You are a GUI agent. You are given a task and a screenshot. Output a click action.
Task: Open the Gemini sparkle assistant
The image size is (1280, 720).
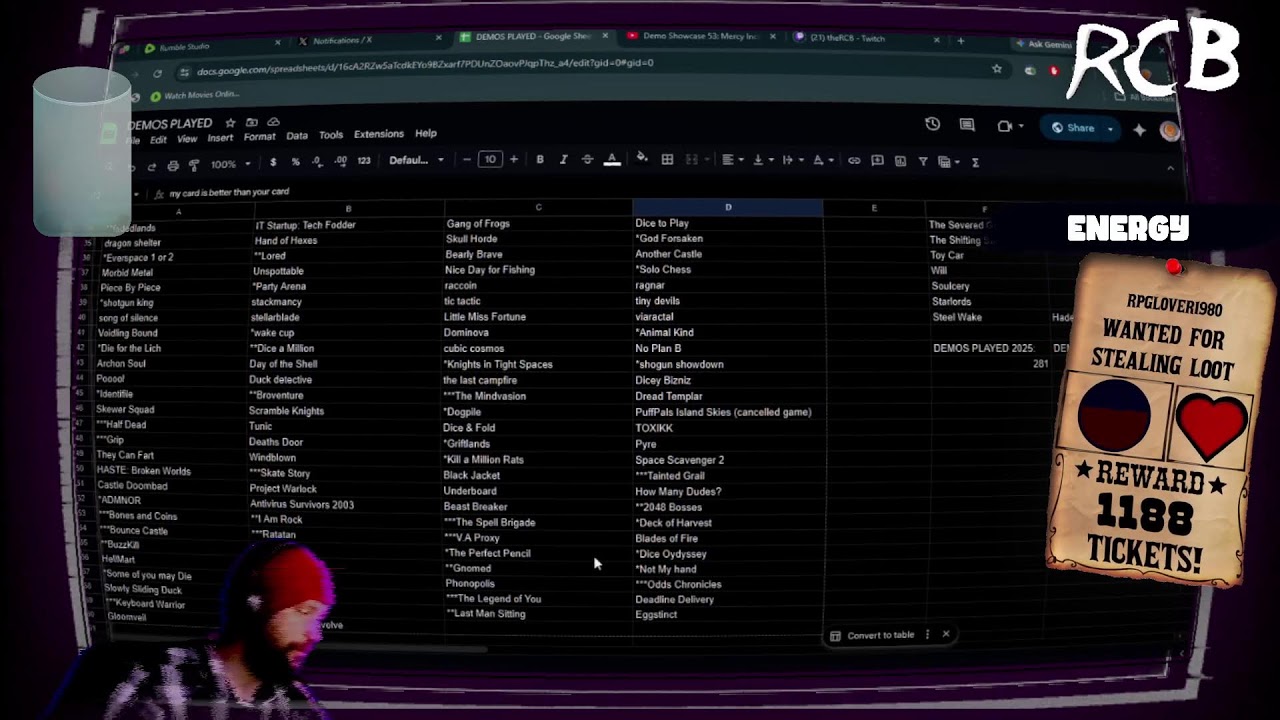click(x=1139, y=129)
